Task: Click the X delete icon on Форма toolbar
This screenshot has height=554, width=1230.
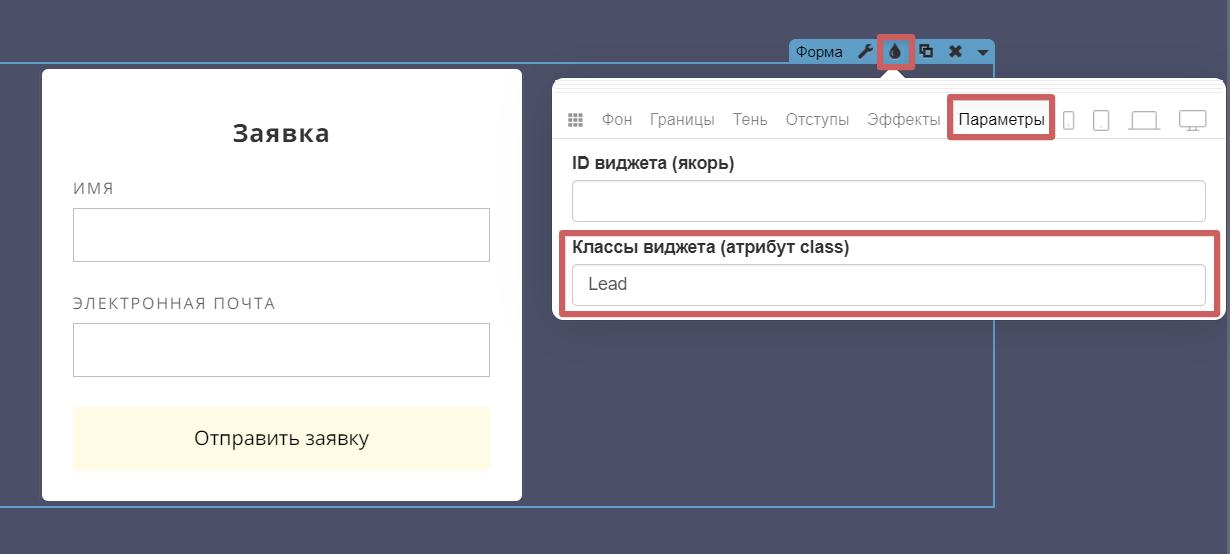Action: click(955, 51)
